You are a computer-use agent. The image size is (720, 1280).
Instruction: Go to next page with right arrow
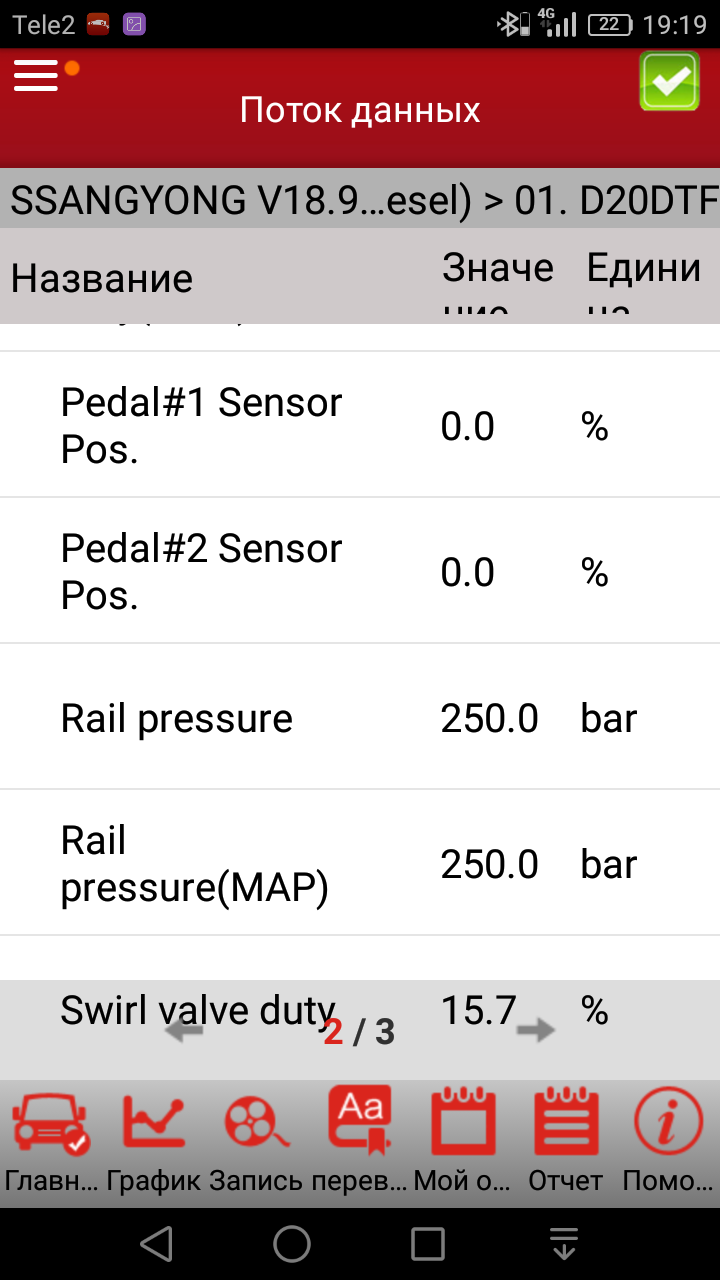tap(537, 1032)
